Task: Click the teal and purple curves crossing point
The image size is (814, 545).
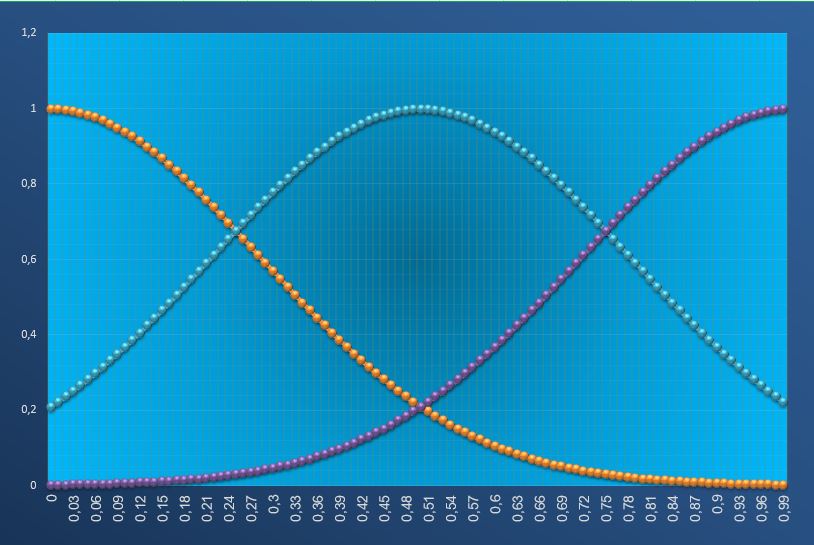Action: point(606,231)
